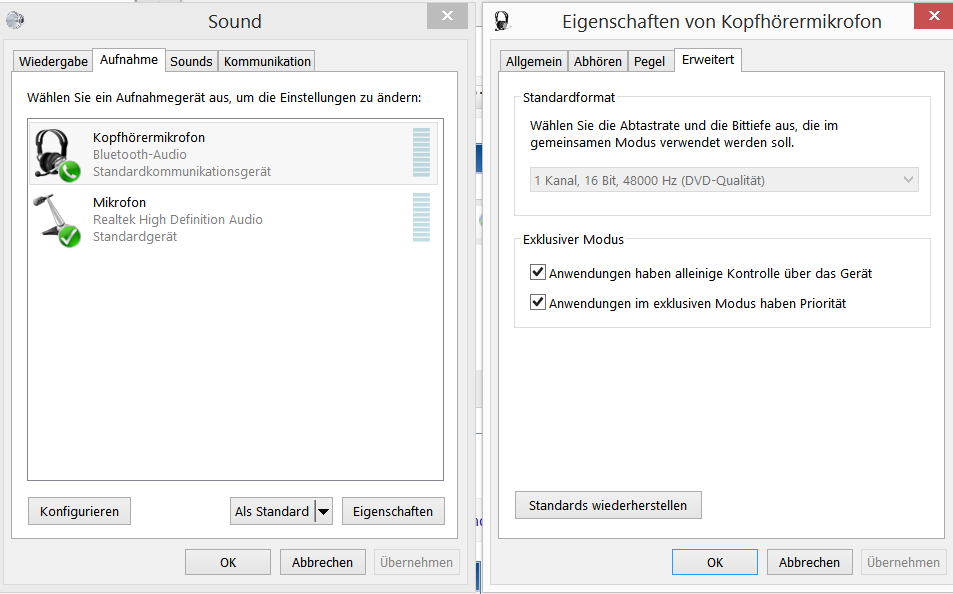Switch to the Pegel tab
Image resolution: width=953 pixels, height=594 pixels.
pyautogui.click(x=649, y=61)
